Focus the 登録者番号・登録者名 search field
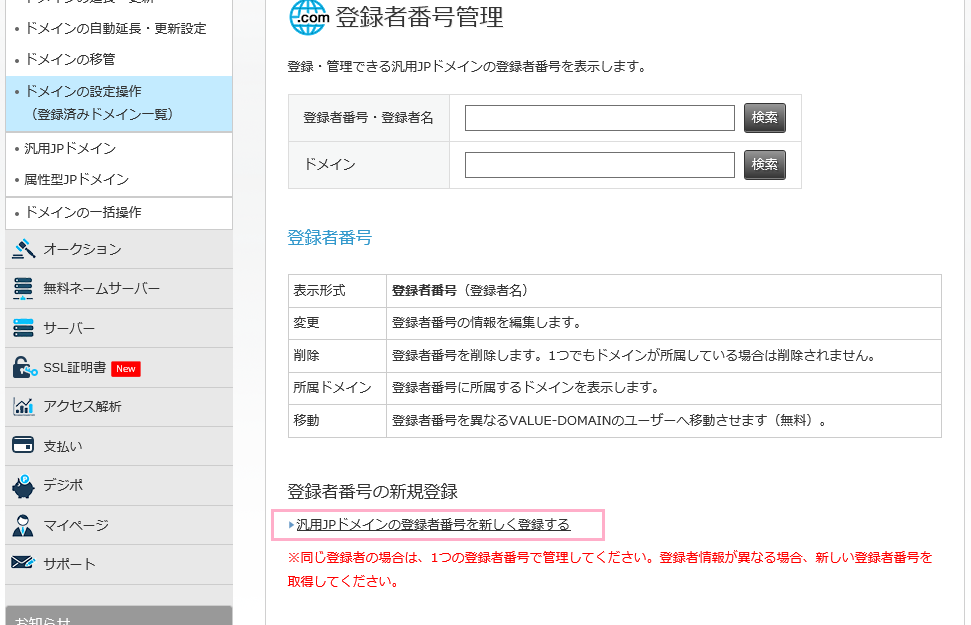Viewport: 971px width, 625px height. coord(599,118)
